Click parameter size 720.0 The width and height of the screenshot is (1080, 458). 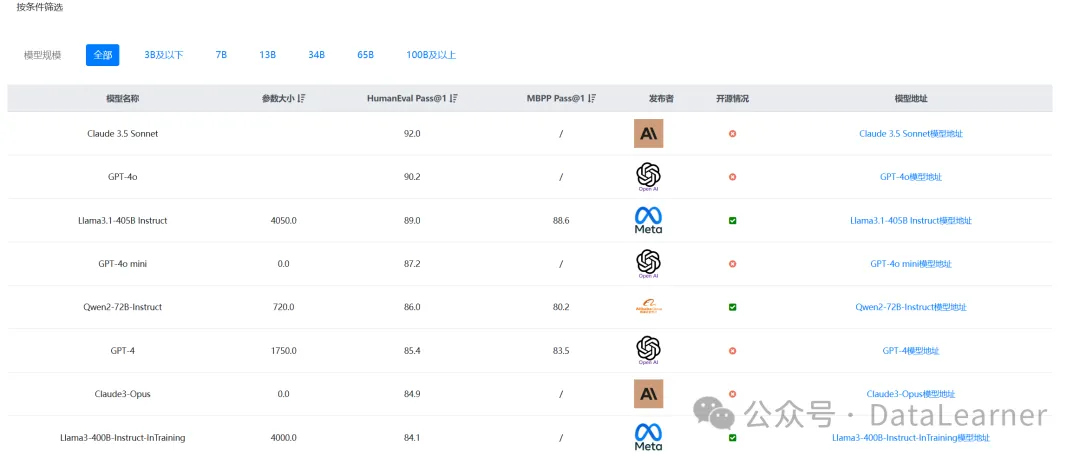pyautogui.click(x=284, y=307)
